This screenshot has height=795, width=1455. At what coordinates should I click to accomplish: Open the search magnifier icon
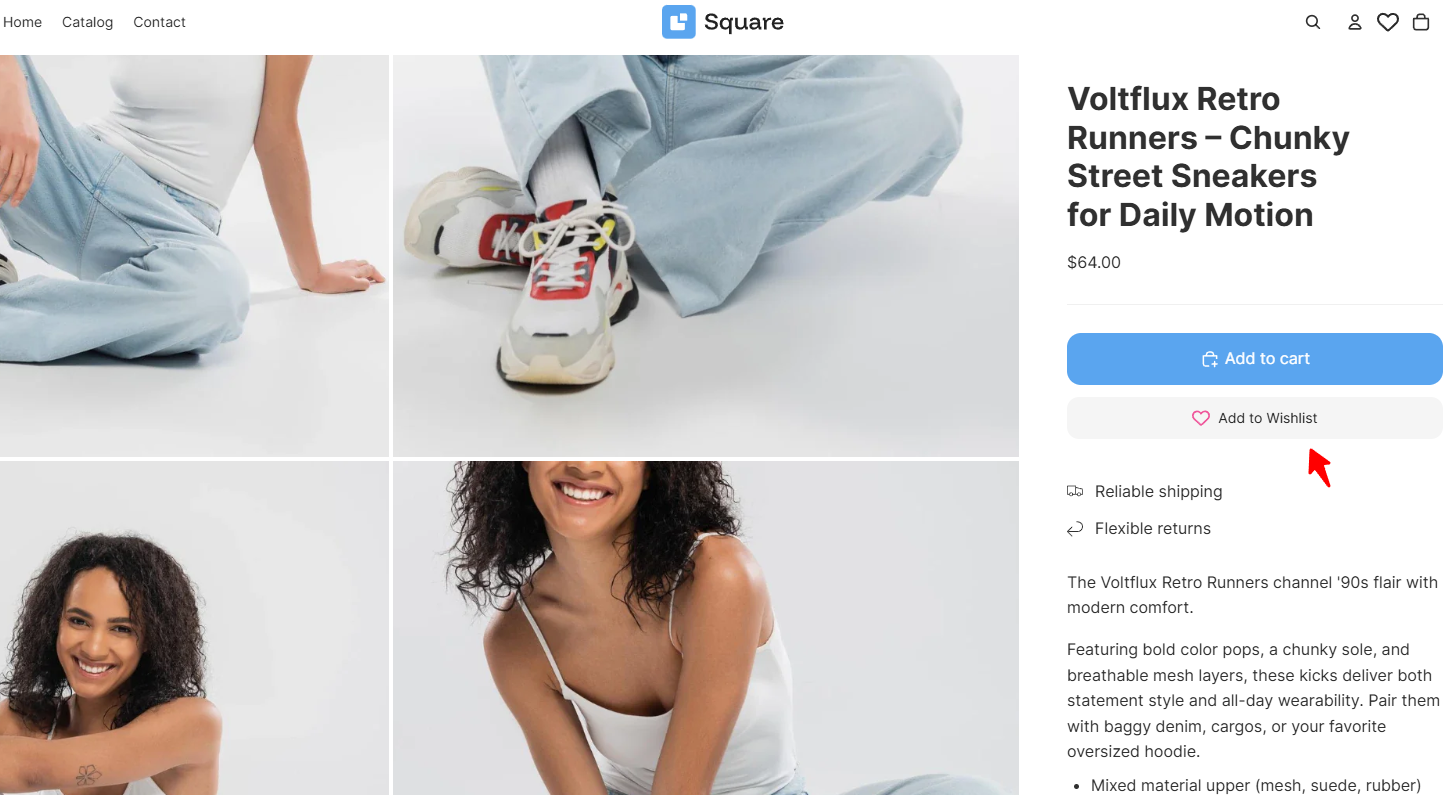pyautogui.click(x=1313, y=22)
